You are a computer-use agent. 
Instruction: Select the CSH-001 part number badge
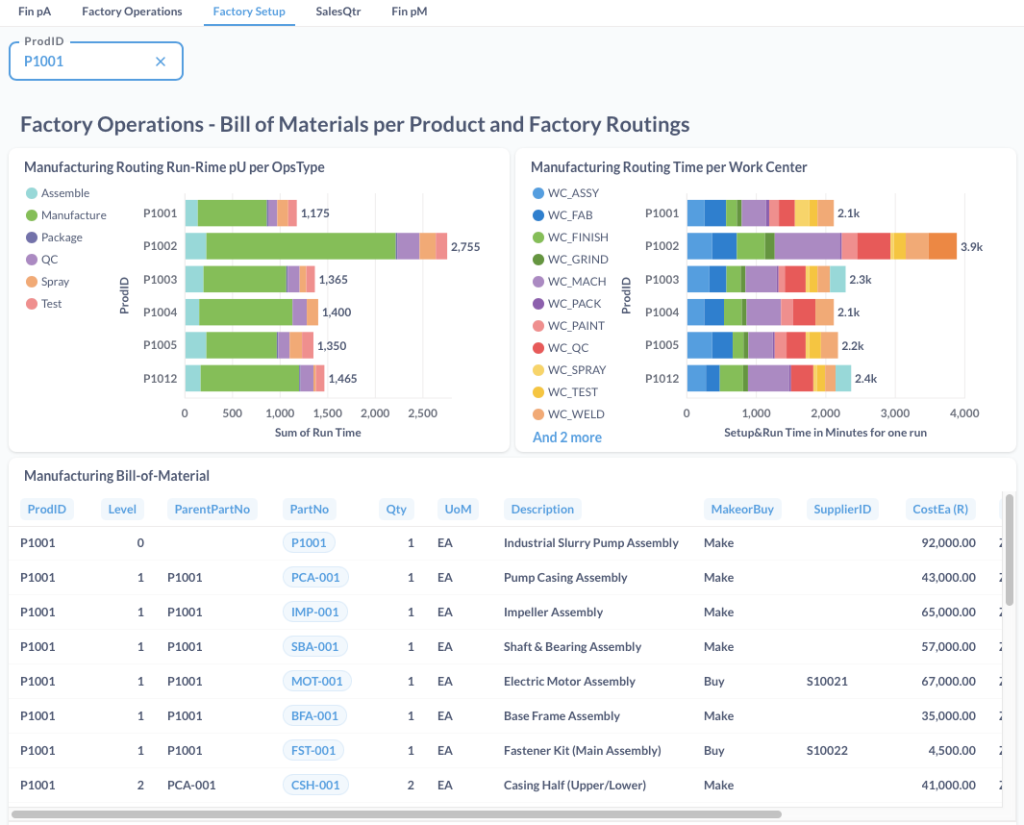click(315, 786)
